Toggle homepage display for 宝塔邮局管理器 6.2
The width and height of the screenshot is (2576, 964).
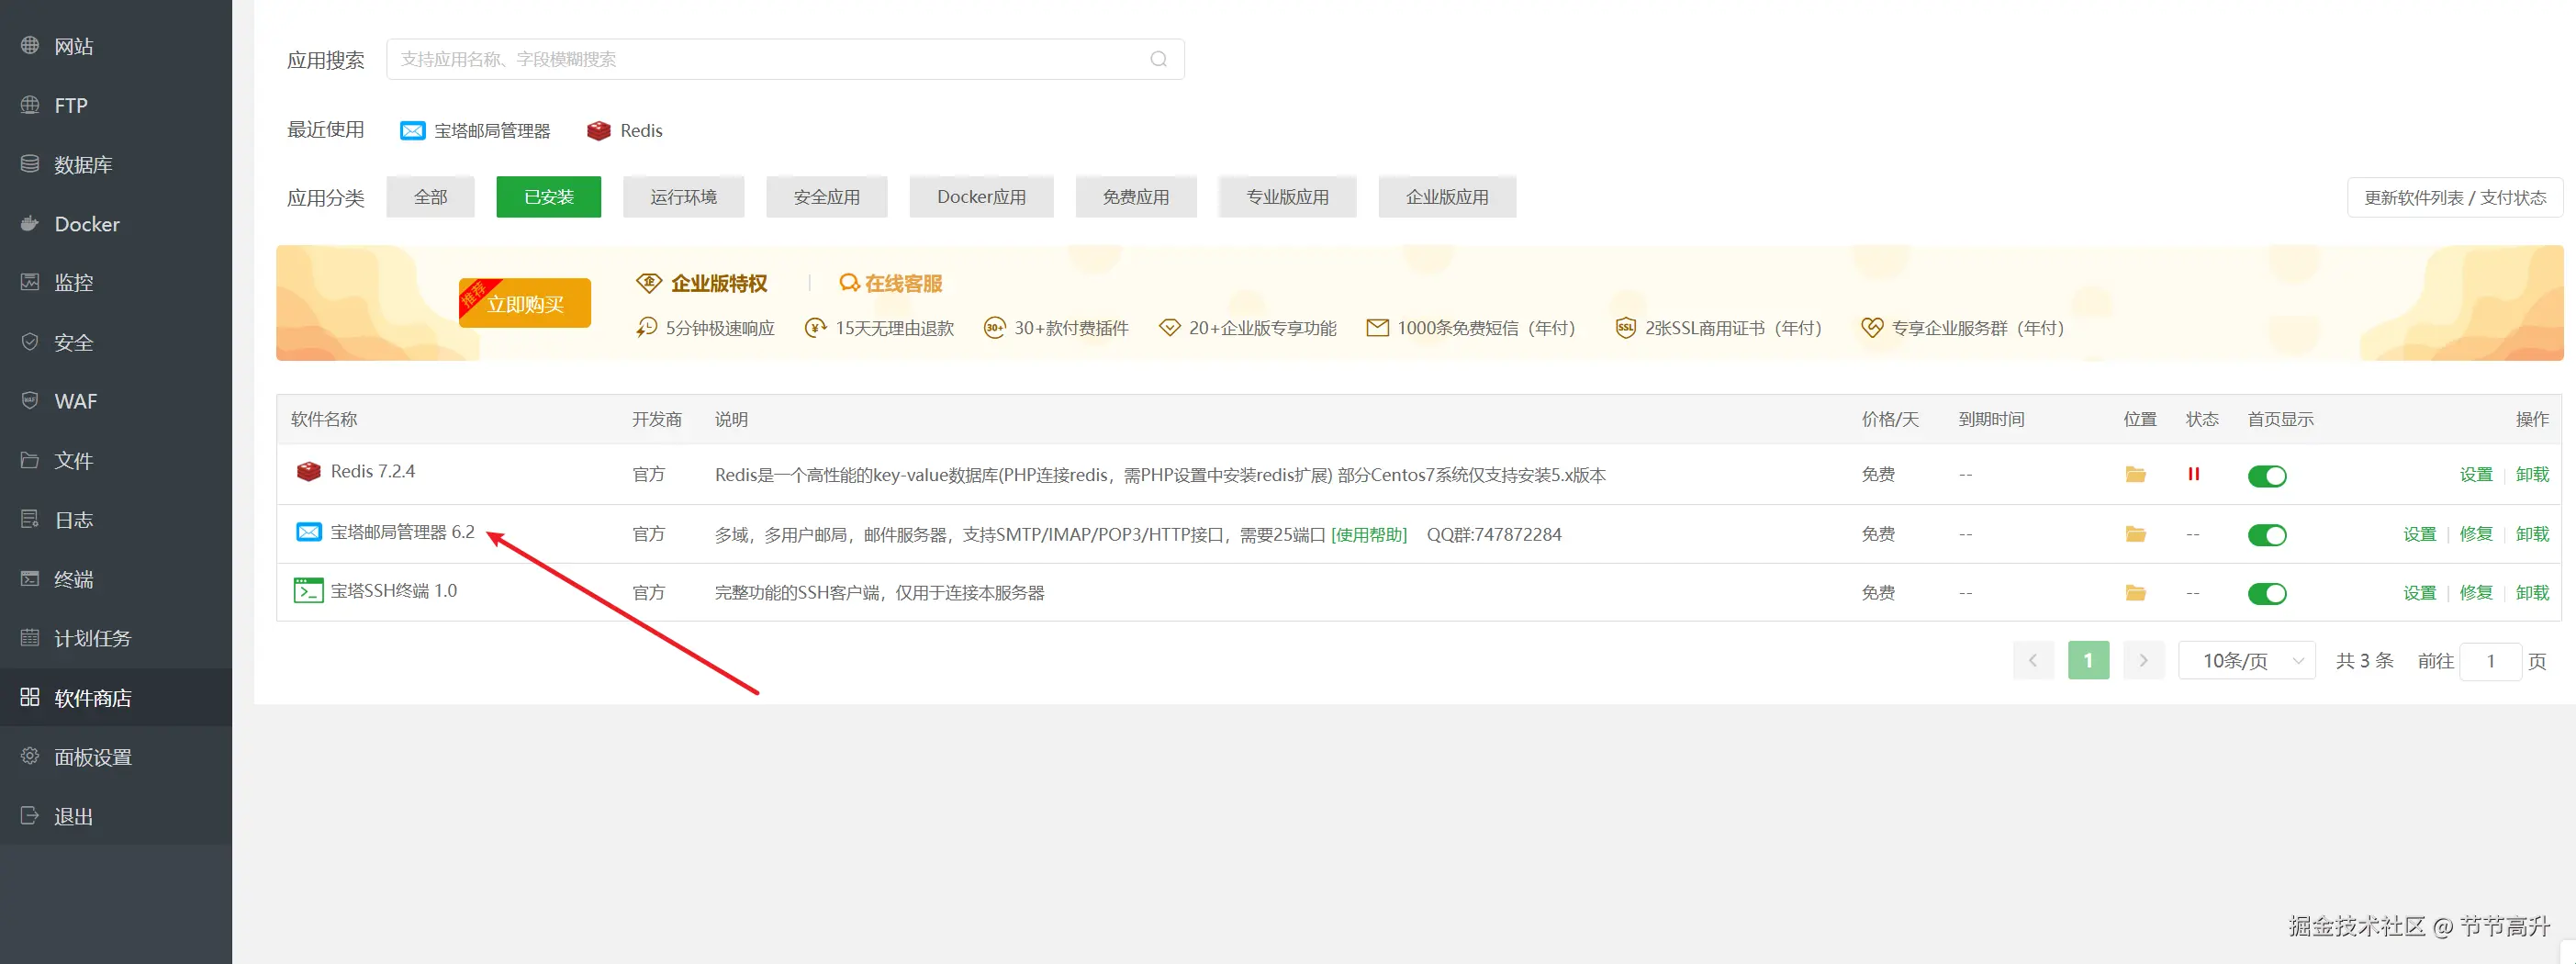[2267, 535]
